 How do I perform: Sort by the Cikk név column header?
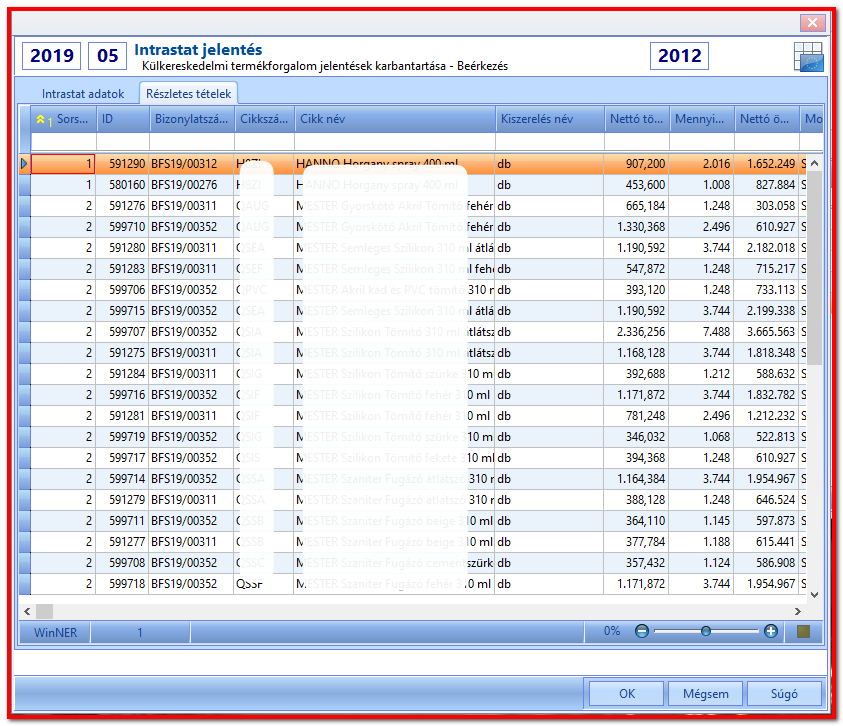pyautogui.click(x=395, y=119)
